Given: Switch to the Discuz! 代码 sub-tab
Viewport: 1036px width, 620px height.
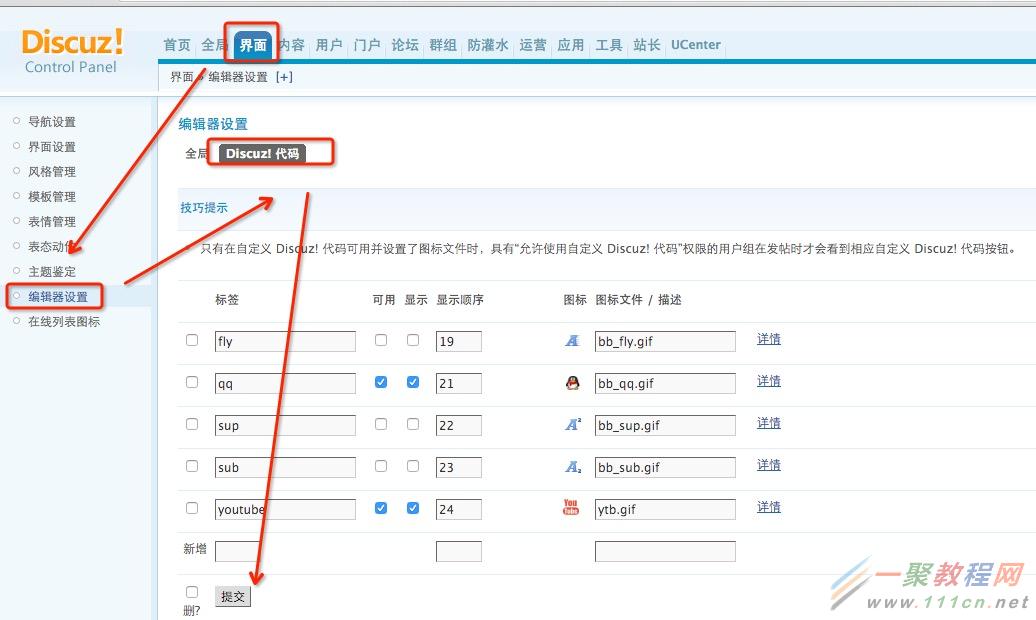Looking at the screenshot, I should click(x=262, y=153).
